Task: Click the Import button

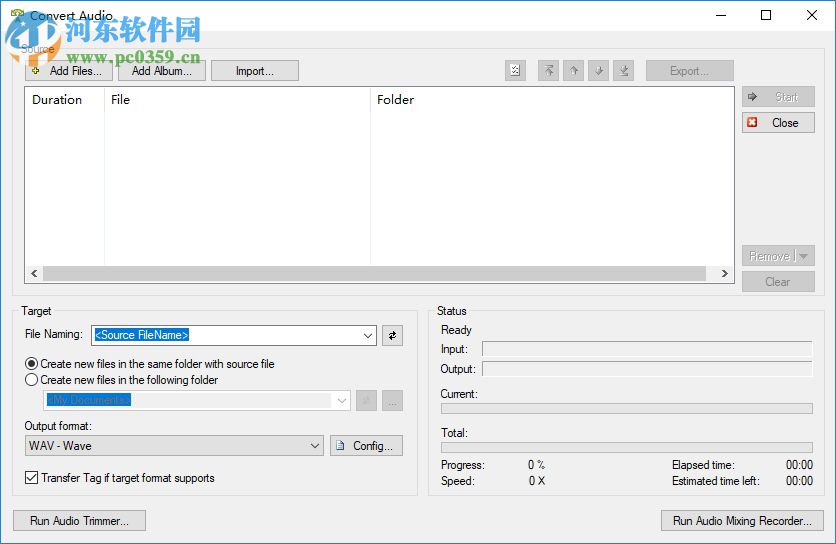Action: point(255,71)
